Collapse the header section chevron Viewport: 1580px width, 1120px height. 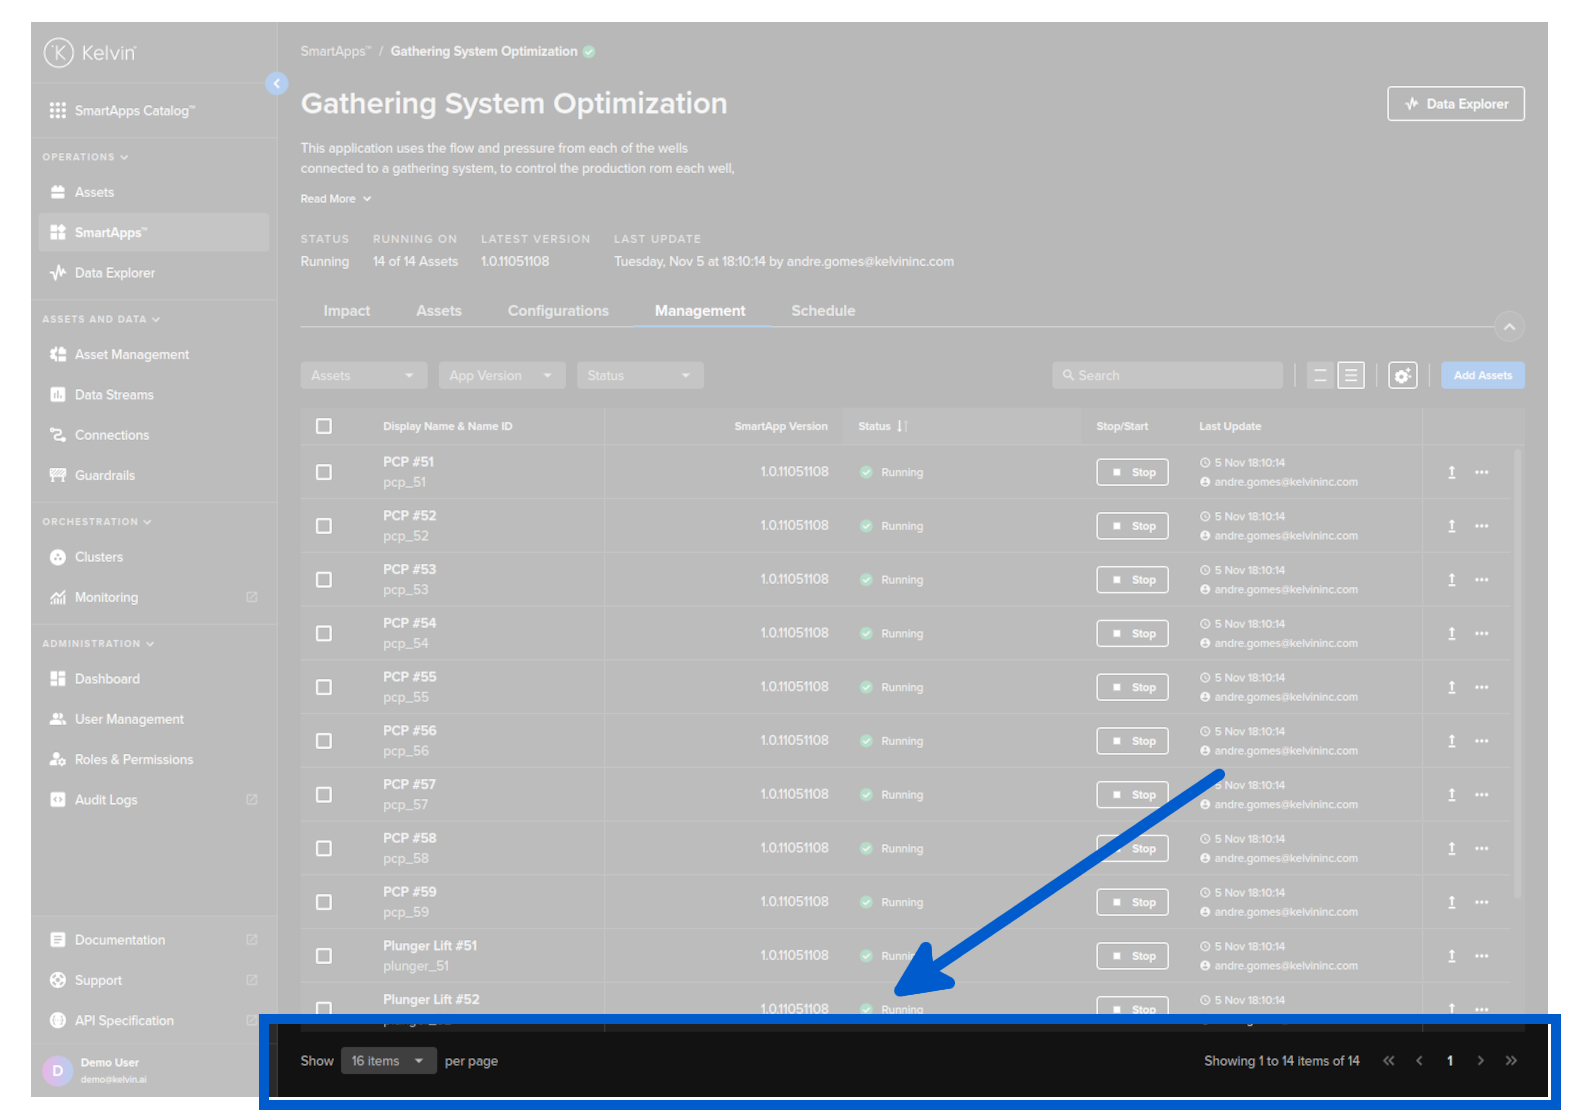1509,327
